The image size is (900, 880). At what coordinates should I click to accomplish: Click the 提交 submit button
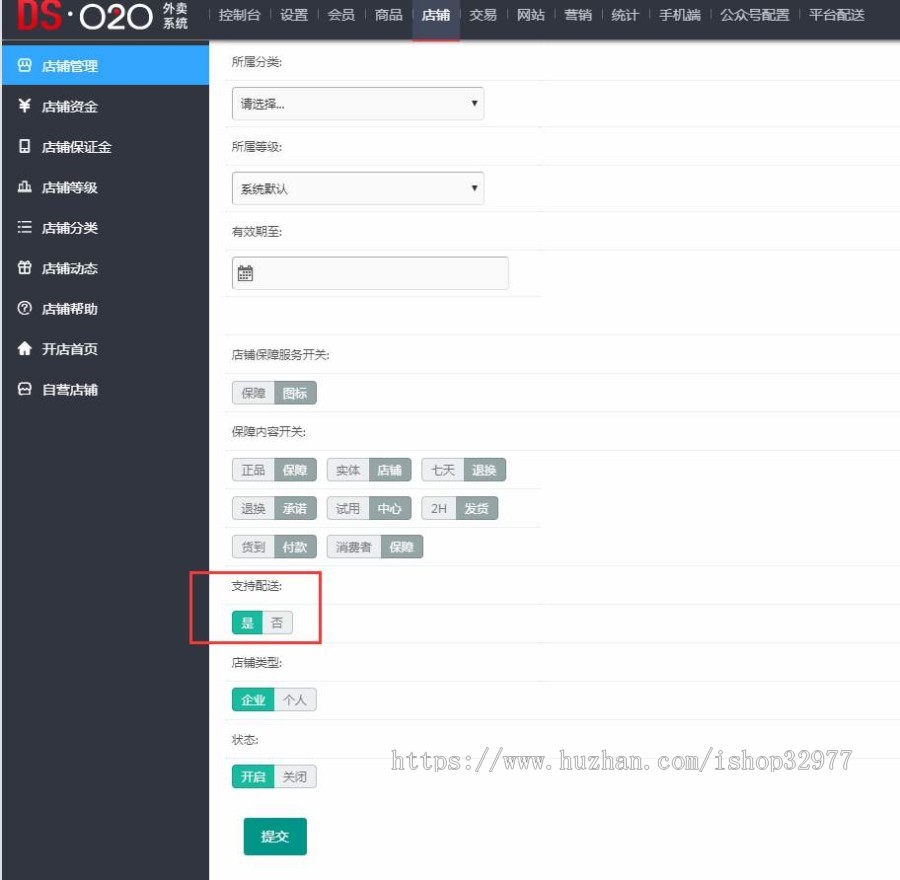tap(274, 836)
